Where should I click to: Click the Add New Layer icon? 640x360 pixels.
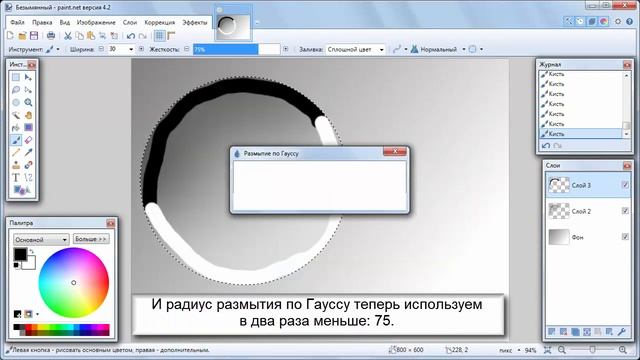pos(552,332)
